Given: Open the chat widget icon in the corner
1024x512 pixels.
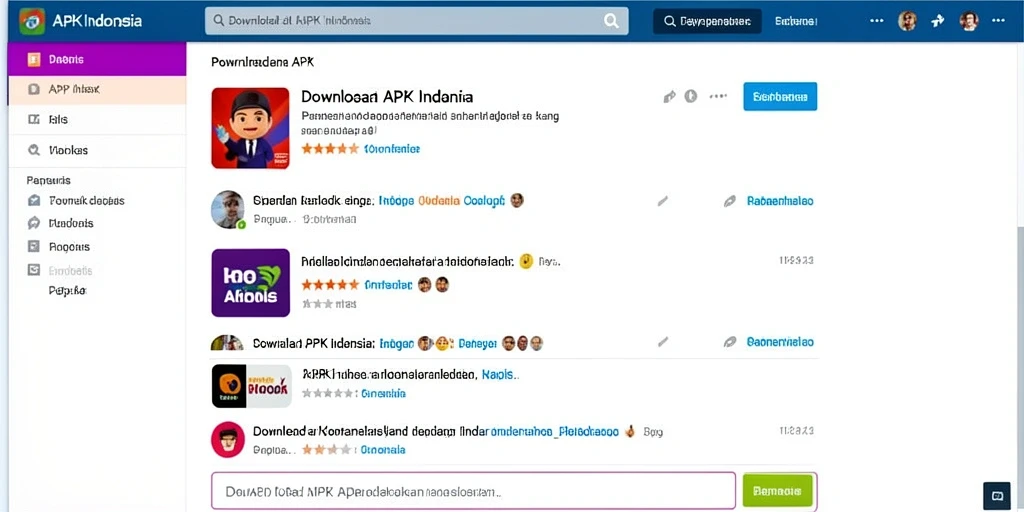Looking at the screenshot, I should (997, 496).
